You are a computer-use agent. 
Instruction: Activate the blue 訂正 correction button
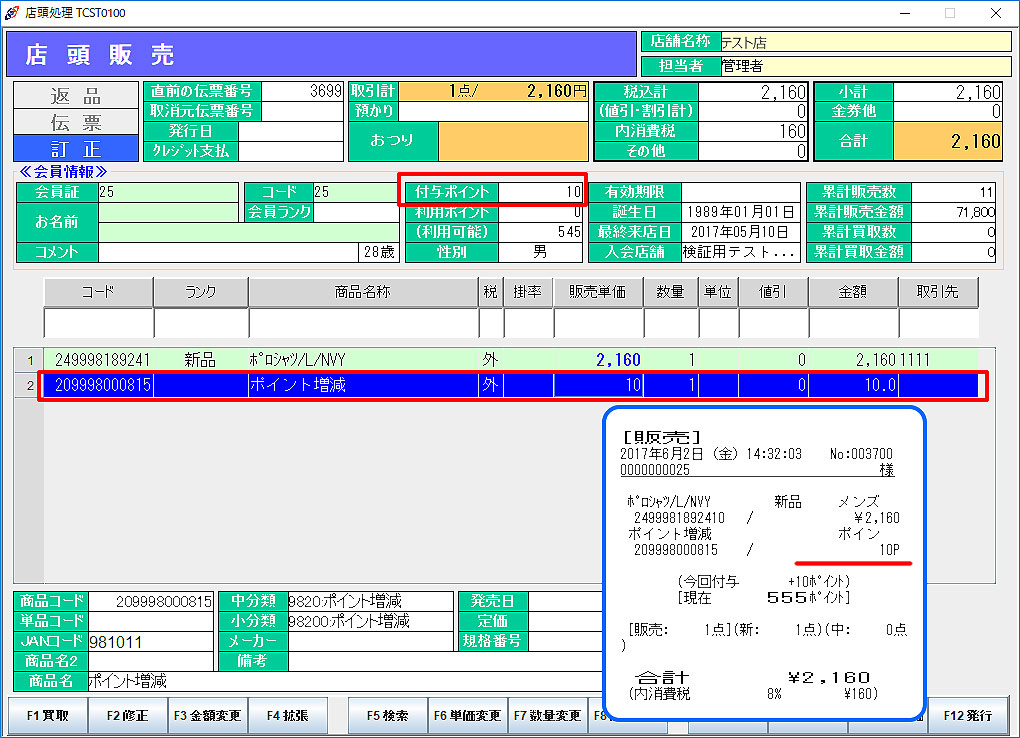(76, 148)
